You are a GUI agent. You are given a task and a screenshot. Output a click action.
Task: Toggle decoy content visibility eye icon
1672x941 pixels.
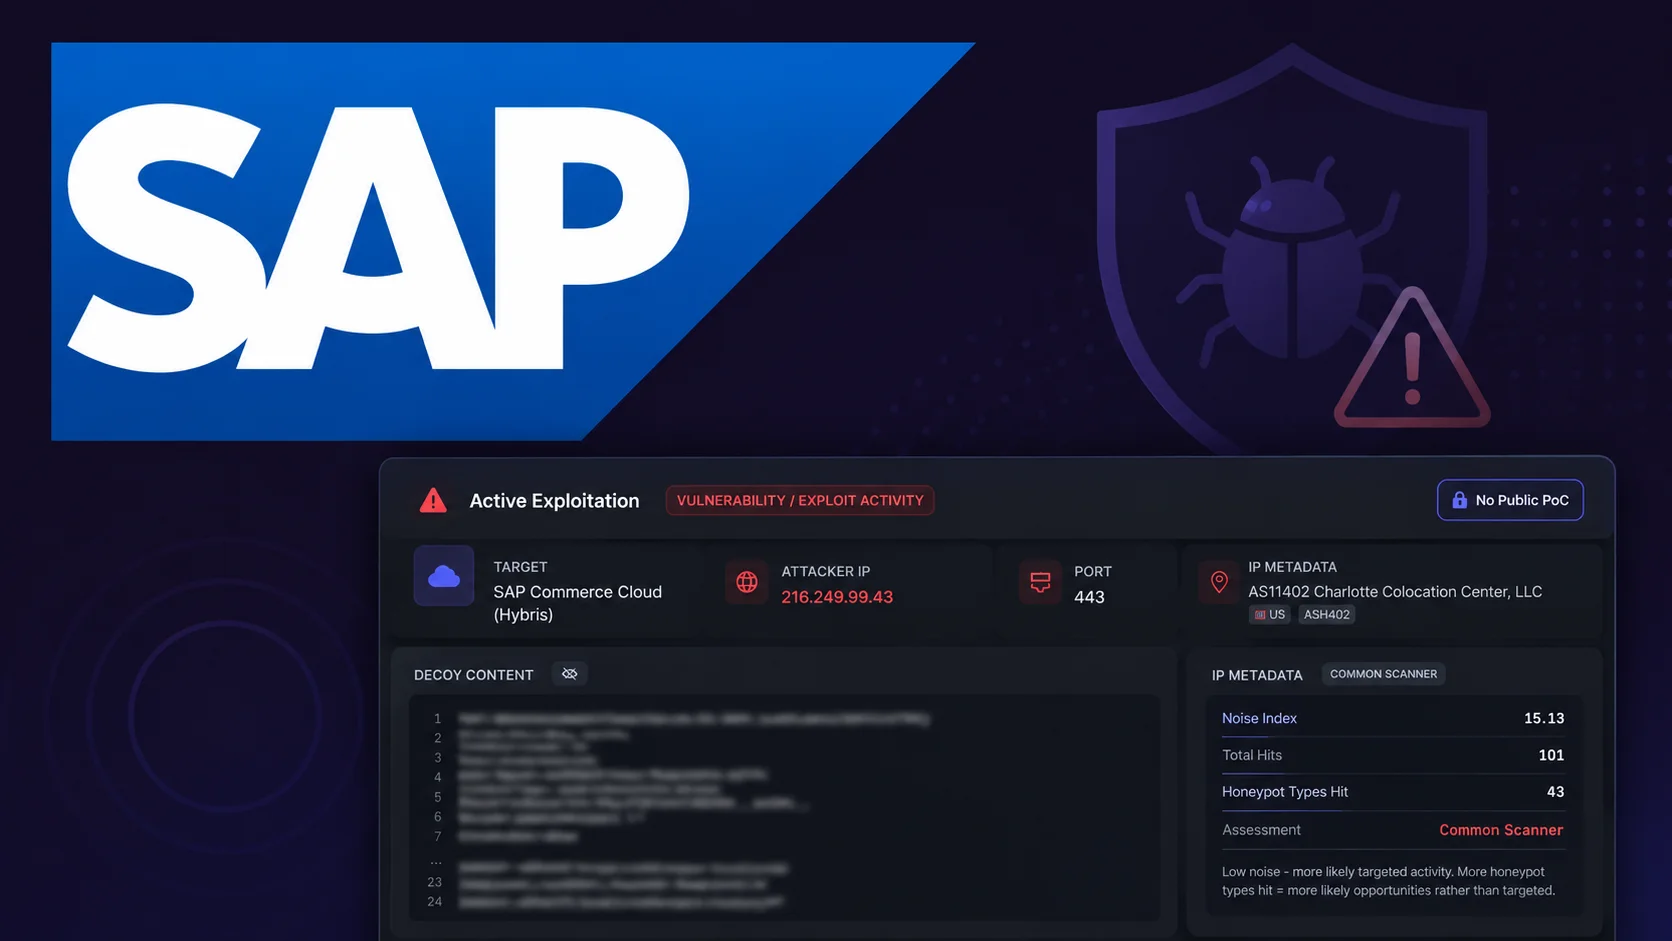click(569, 674)
